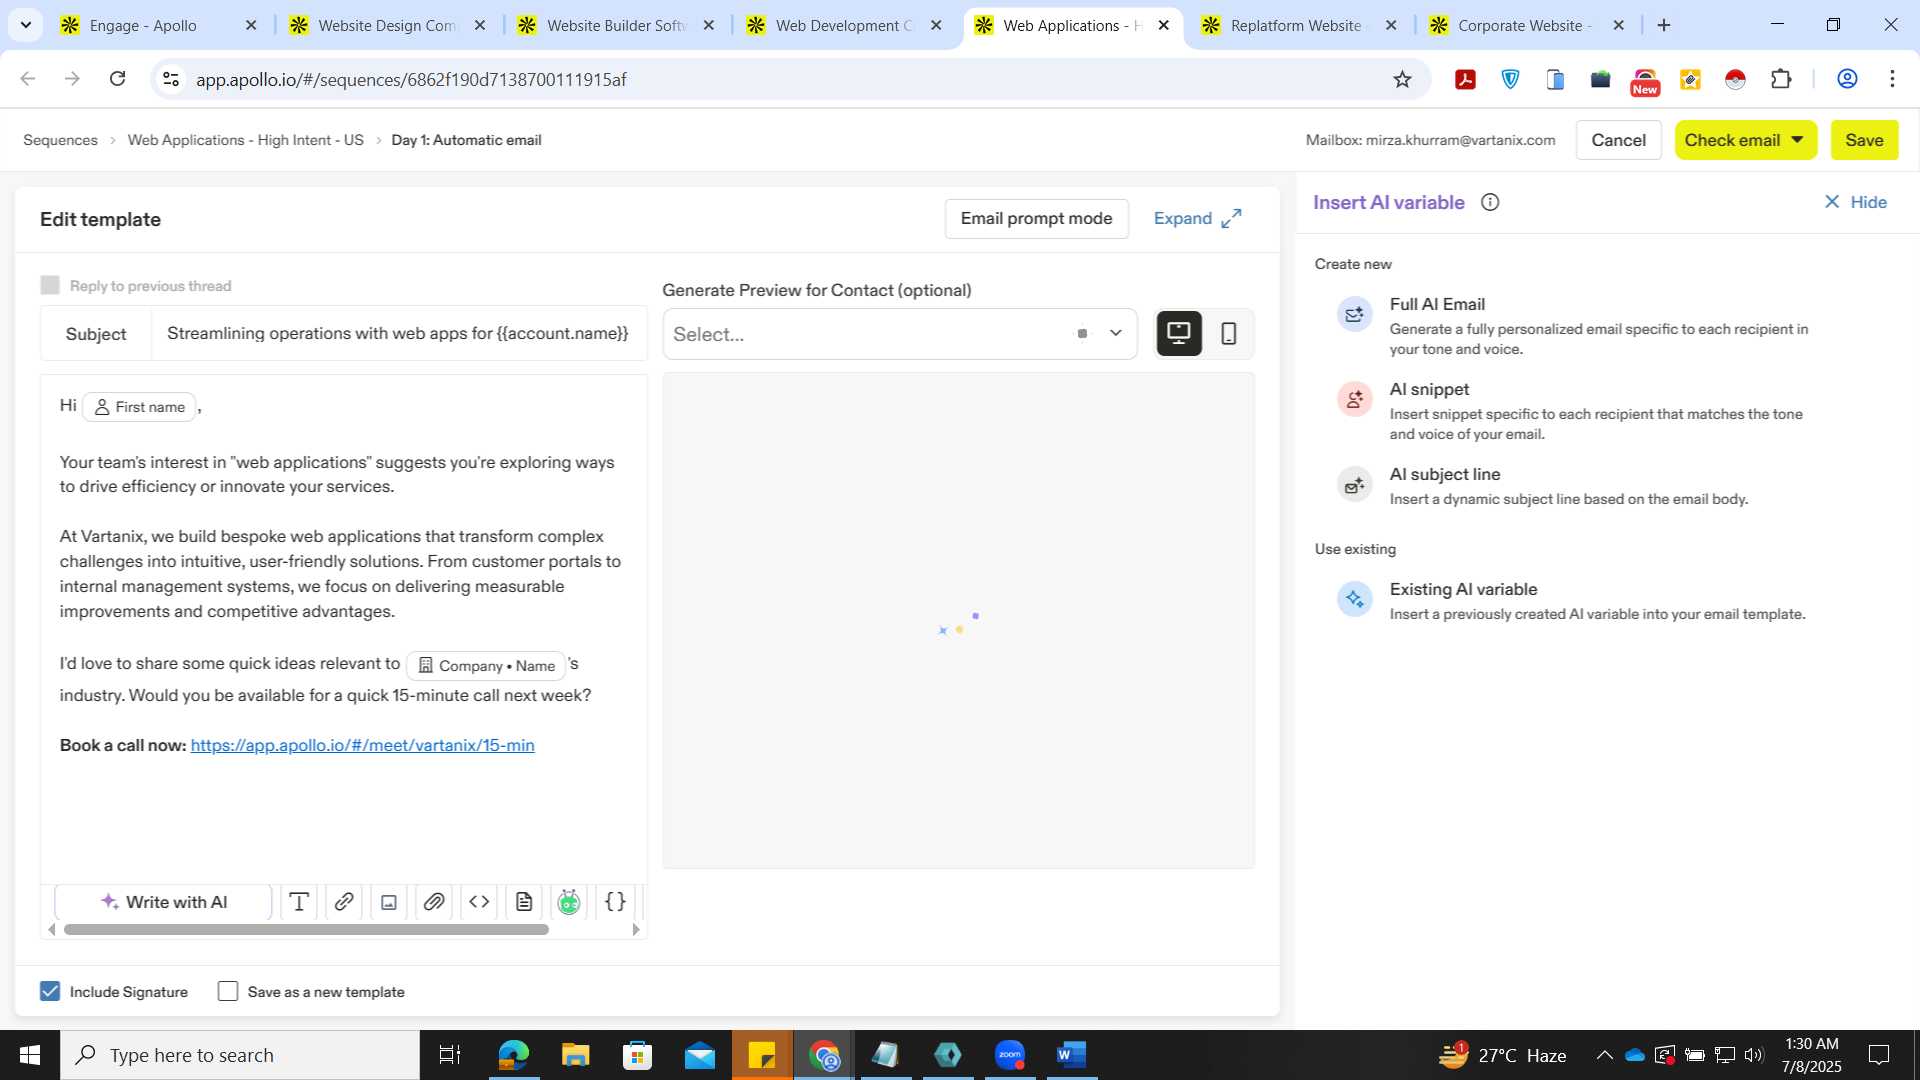This screenshot has width=1920, height=1080.
Task: Open the Sequences breadcrumb link
Action: click(x=60, y=140)
